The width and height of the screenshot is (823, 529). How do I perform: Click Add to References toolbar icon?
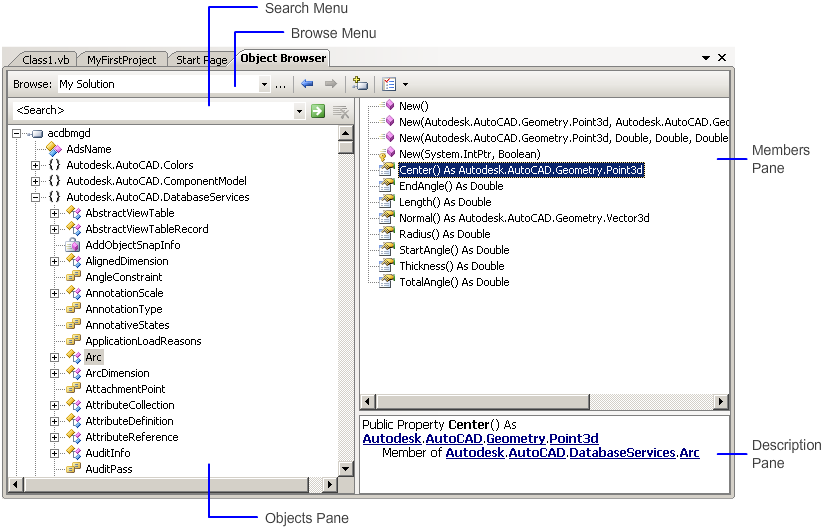(x=360, y=84)
